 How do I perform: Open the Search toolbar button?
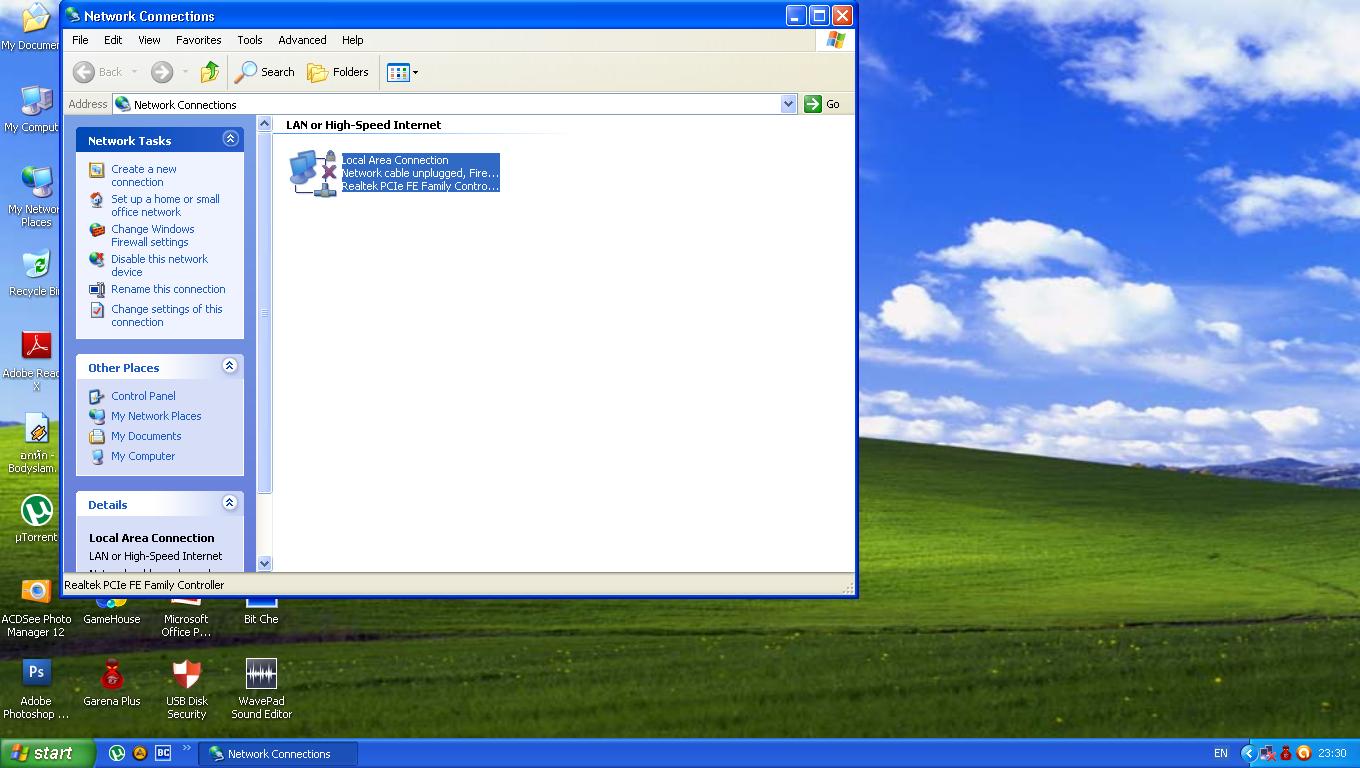(x=265, y=72)
